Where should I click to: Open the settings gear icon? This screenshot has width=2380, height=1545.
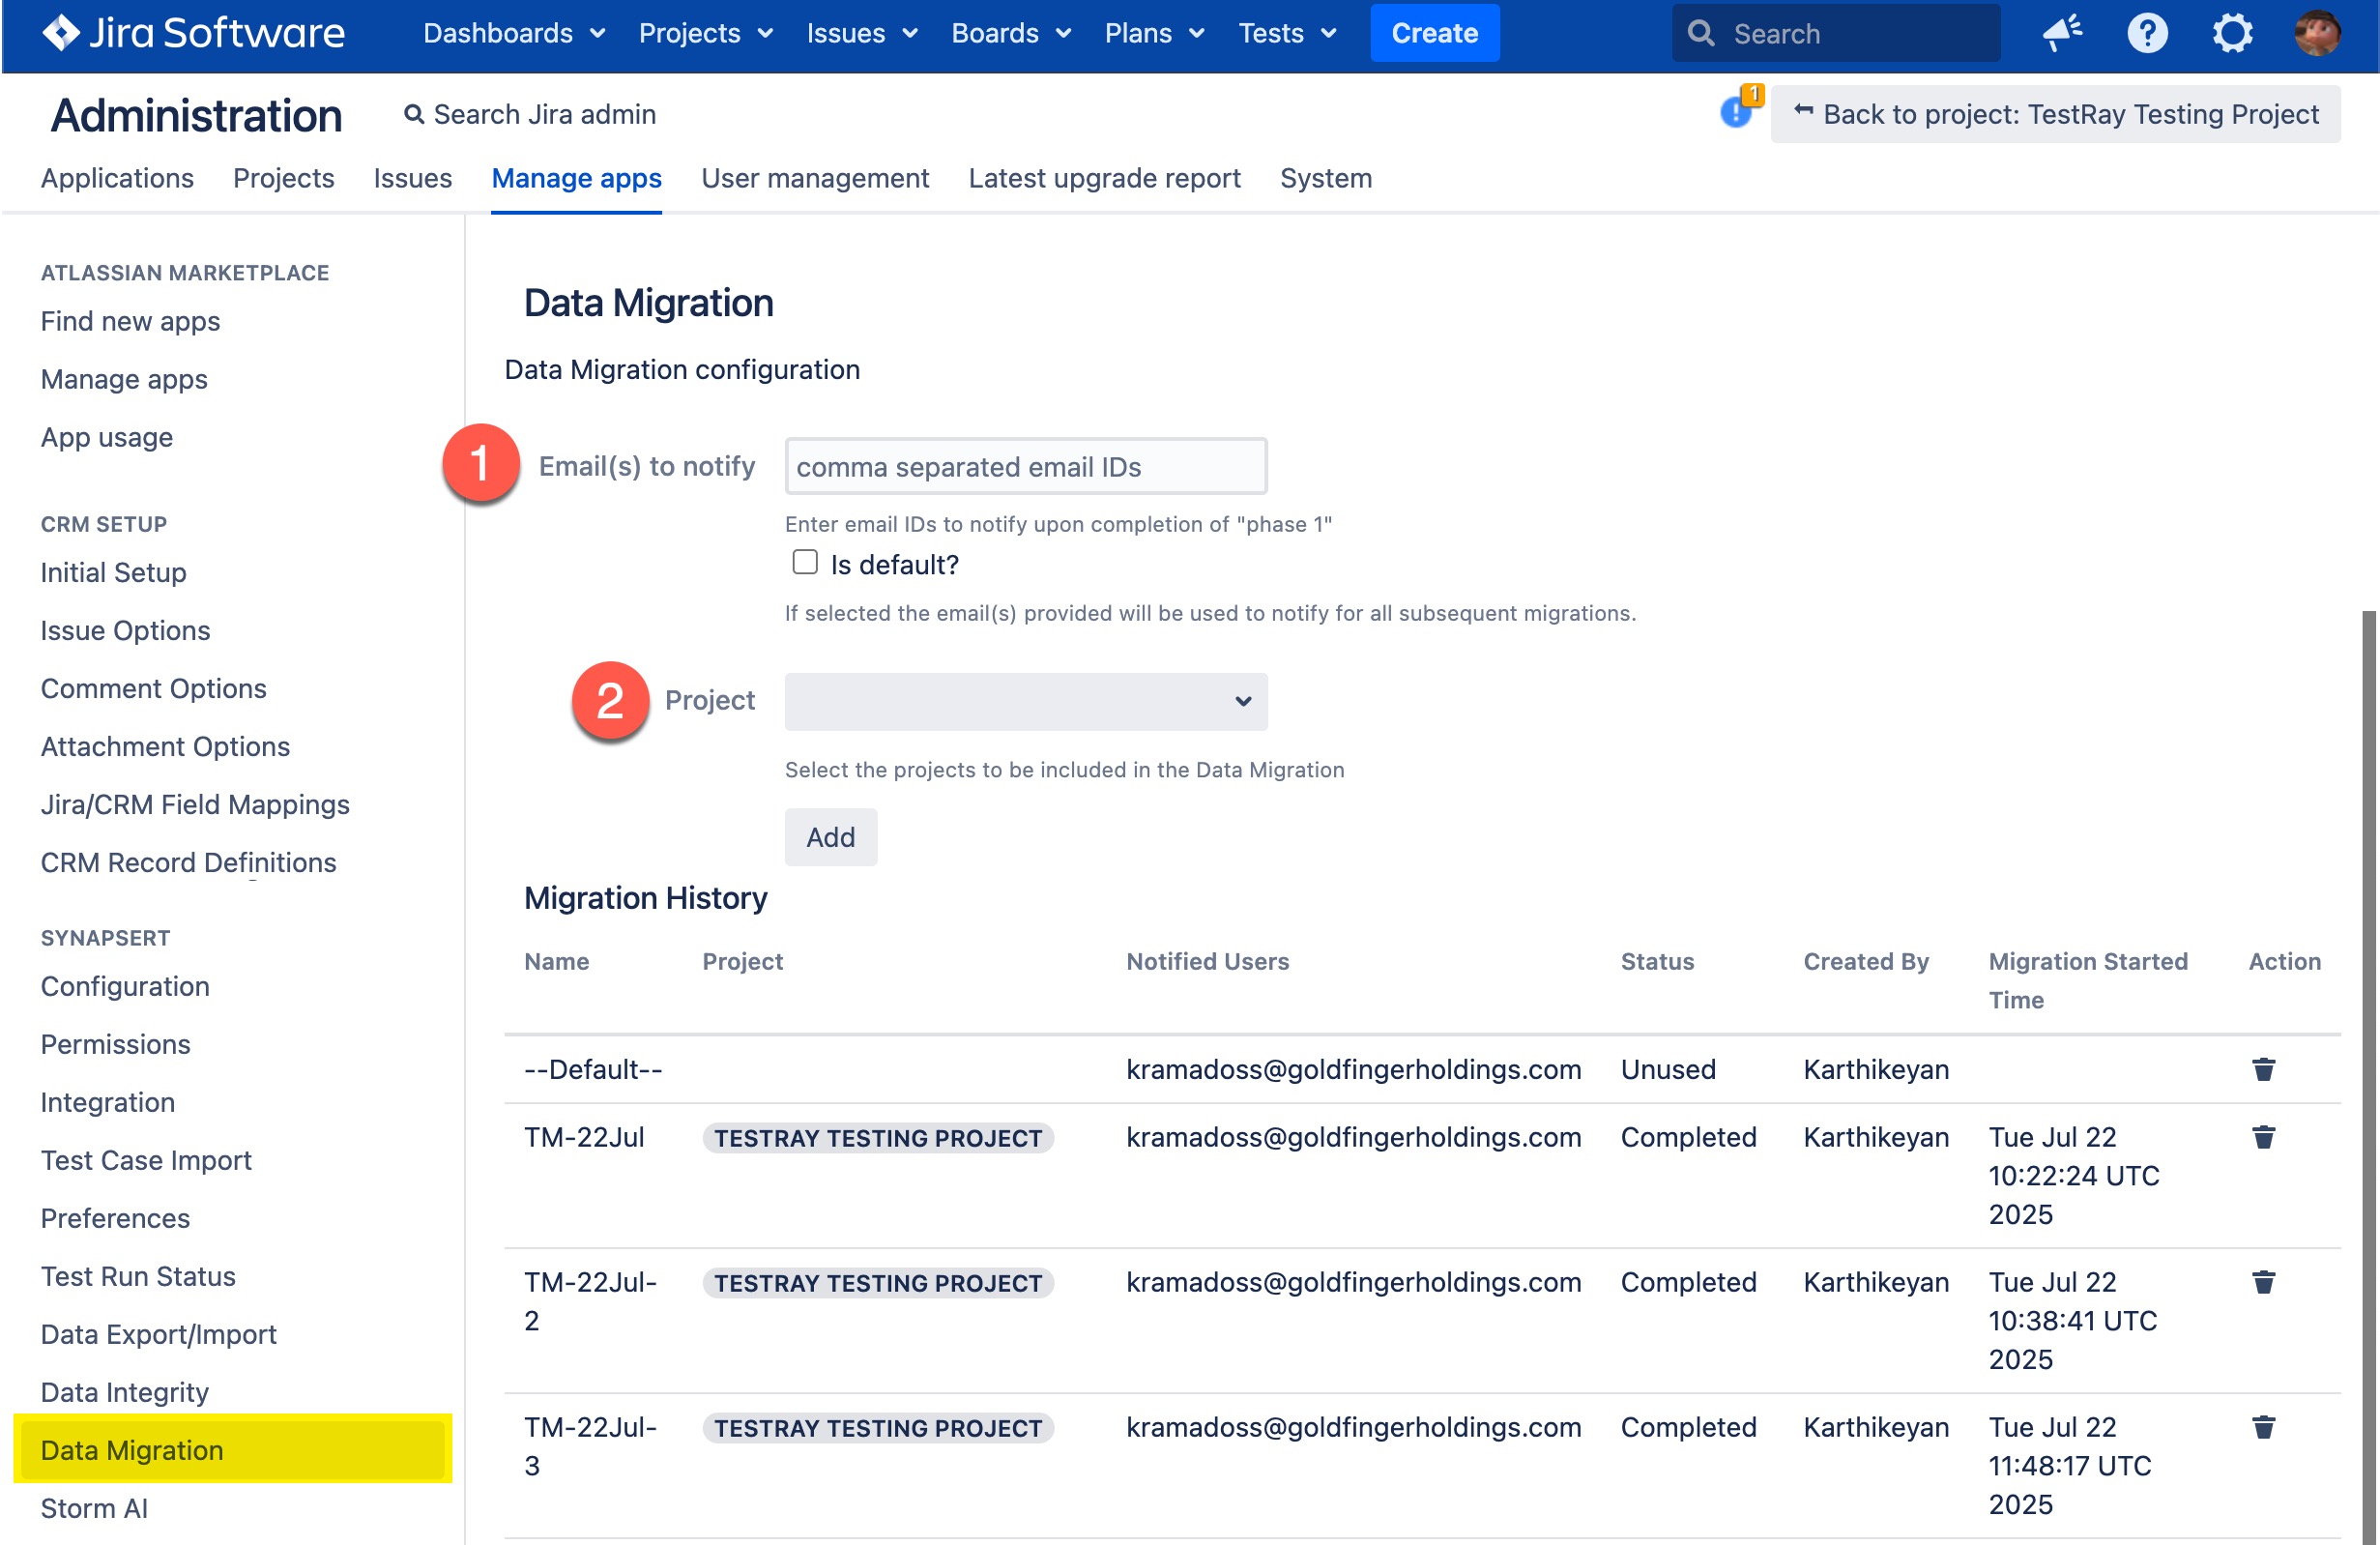click(x=2231, y=33)
